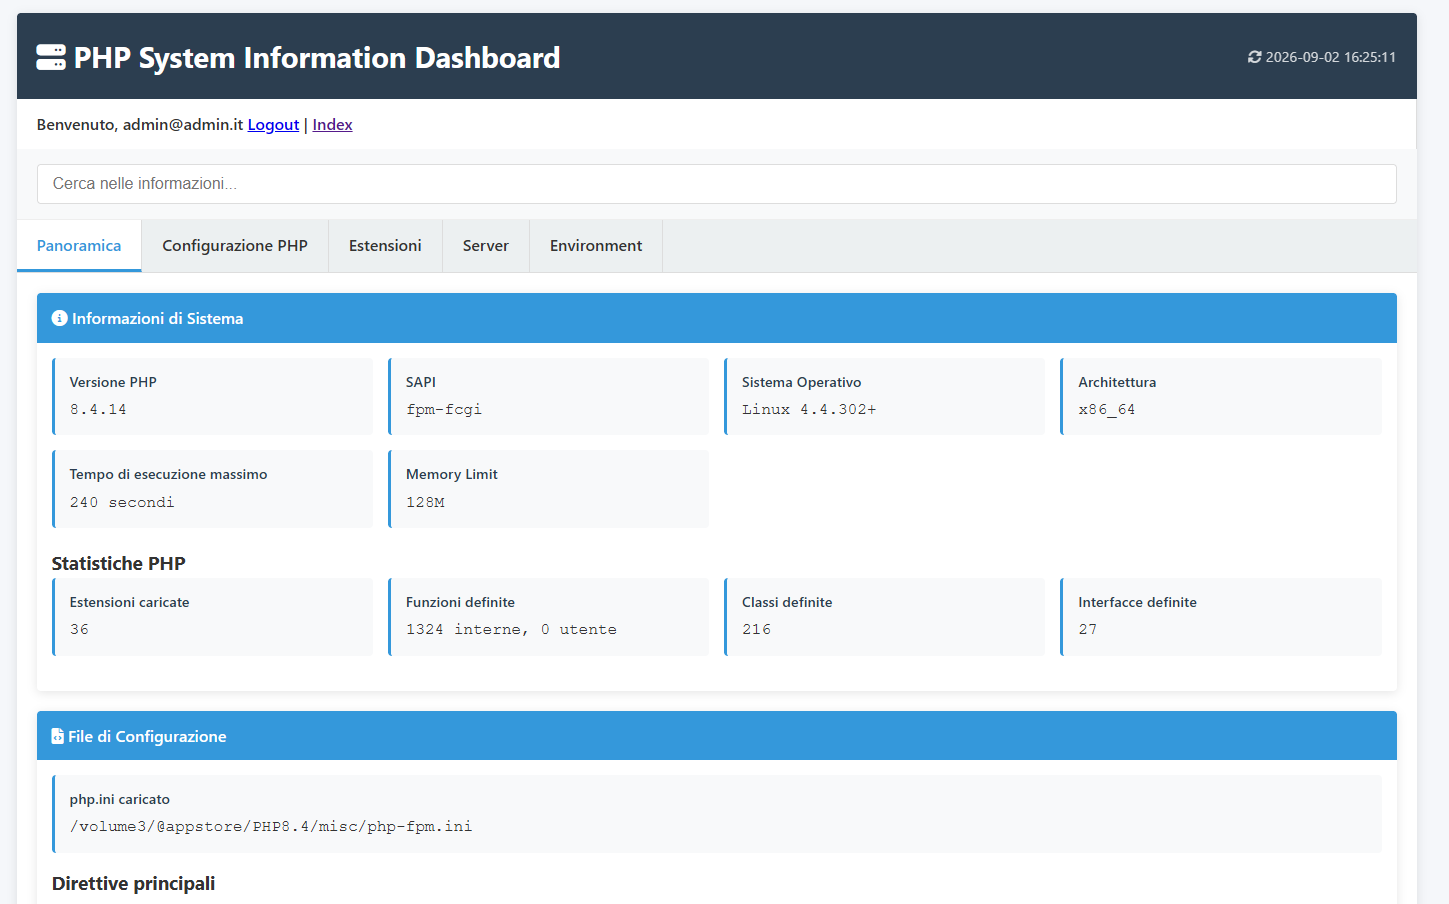This screenshot has height=904, width=1449.
Task: Select the Environment tab
Action: click(x=596, y=246)
